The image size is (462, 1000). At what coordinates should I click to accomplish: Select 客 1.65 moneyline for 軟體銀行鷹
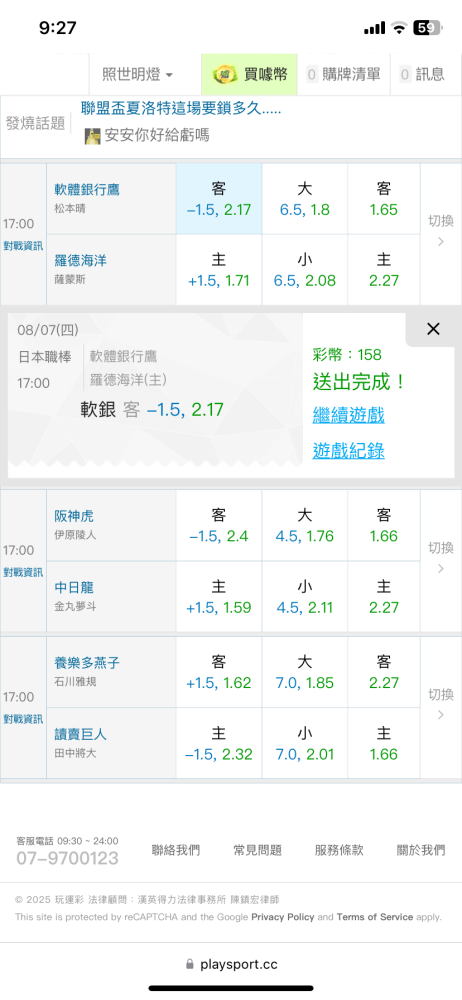click(384, 199)
